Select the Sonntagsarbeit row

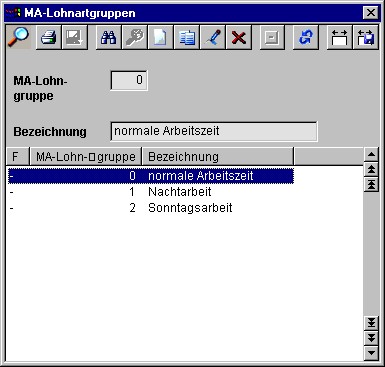click(151, 208)
